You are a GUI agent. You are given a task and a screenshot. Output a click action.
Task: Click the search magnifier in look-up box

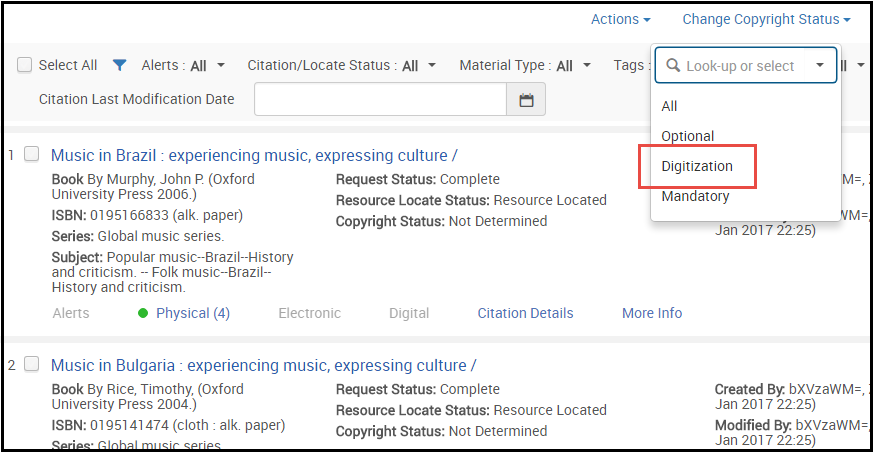pos(673,66)
